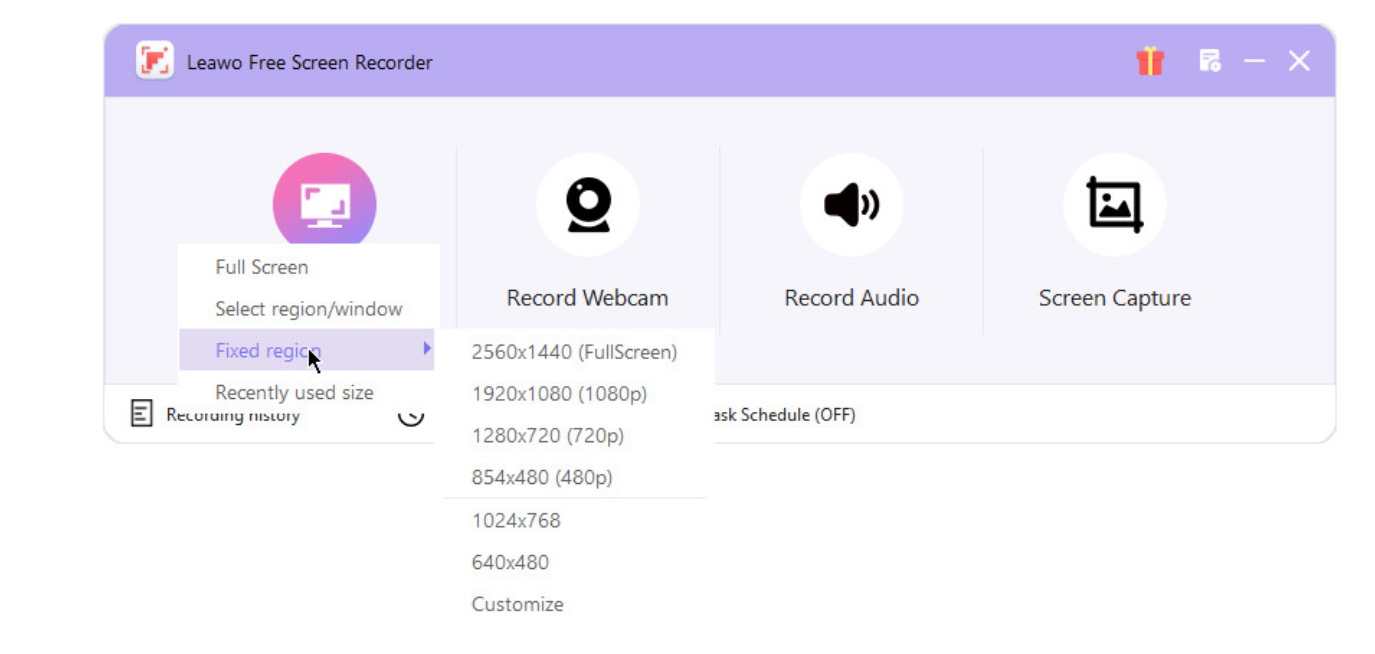Expand the Fixed region submenu arrow
The height and width of the screenshot is (654, 1375).
click(x=427, y=349)
